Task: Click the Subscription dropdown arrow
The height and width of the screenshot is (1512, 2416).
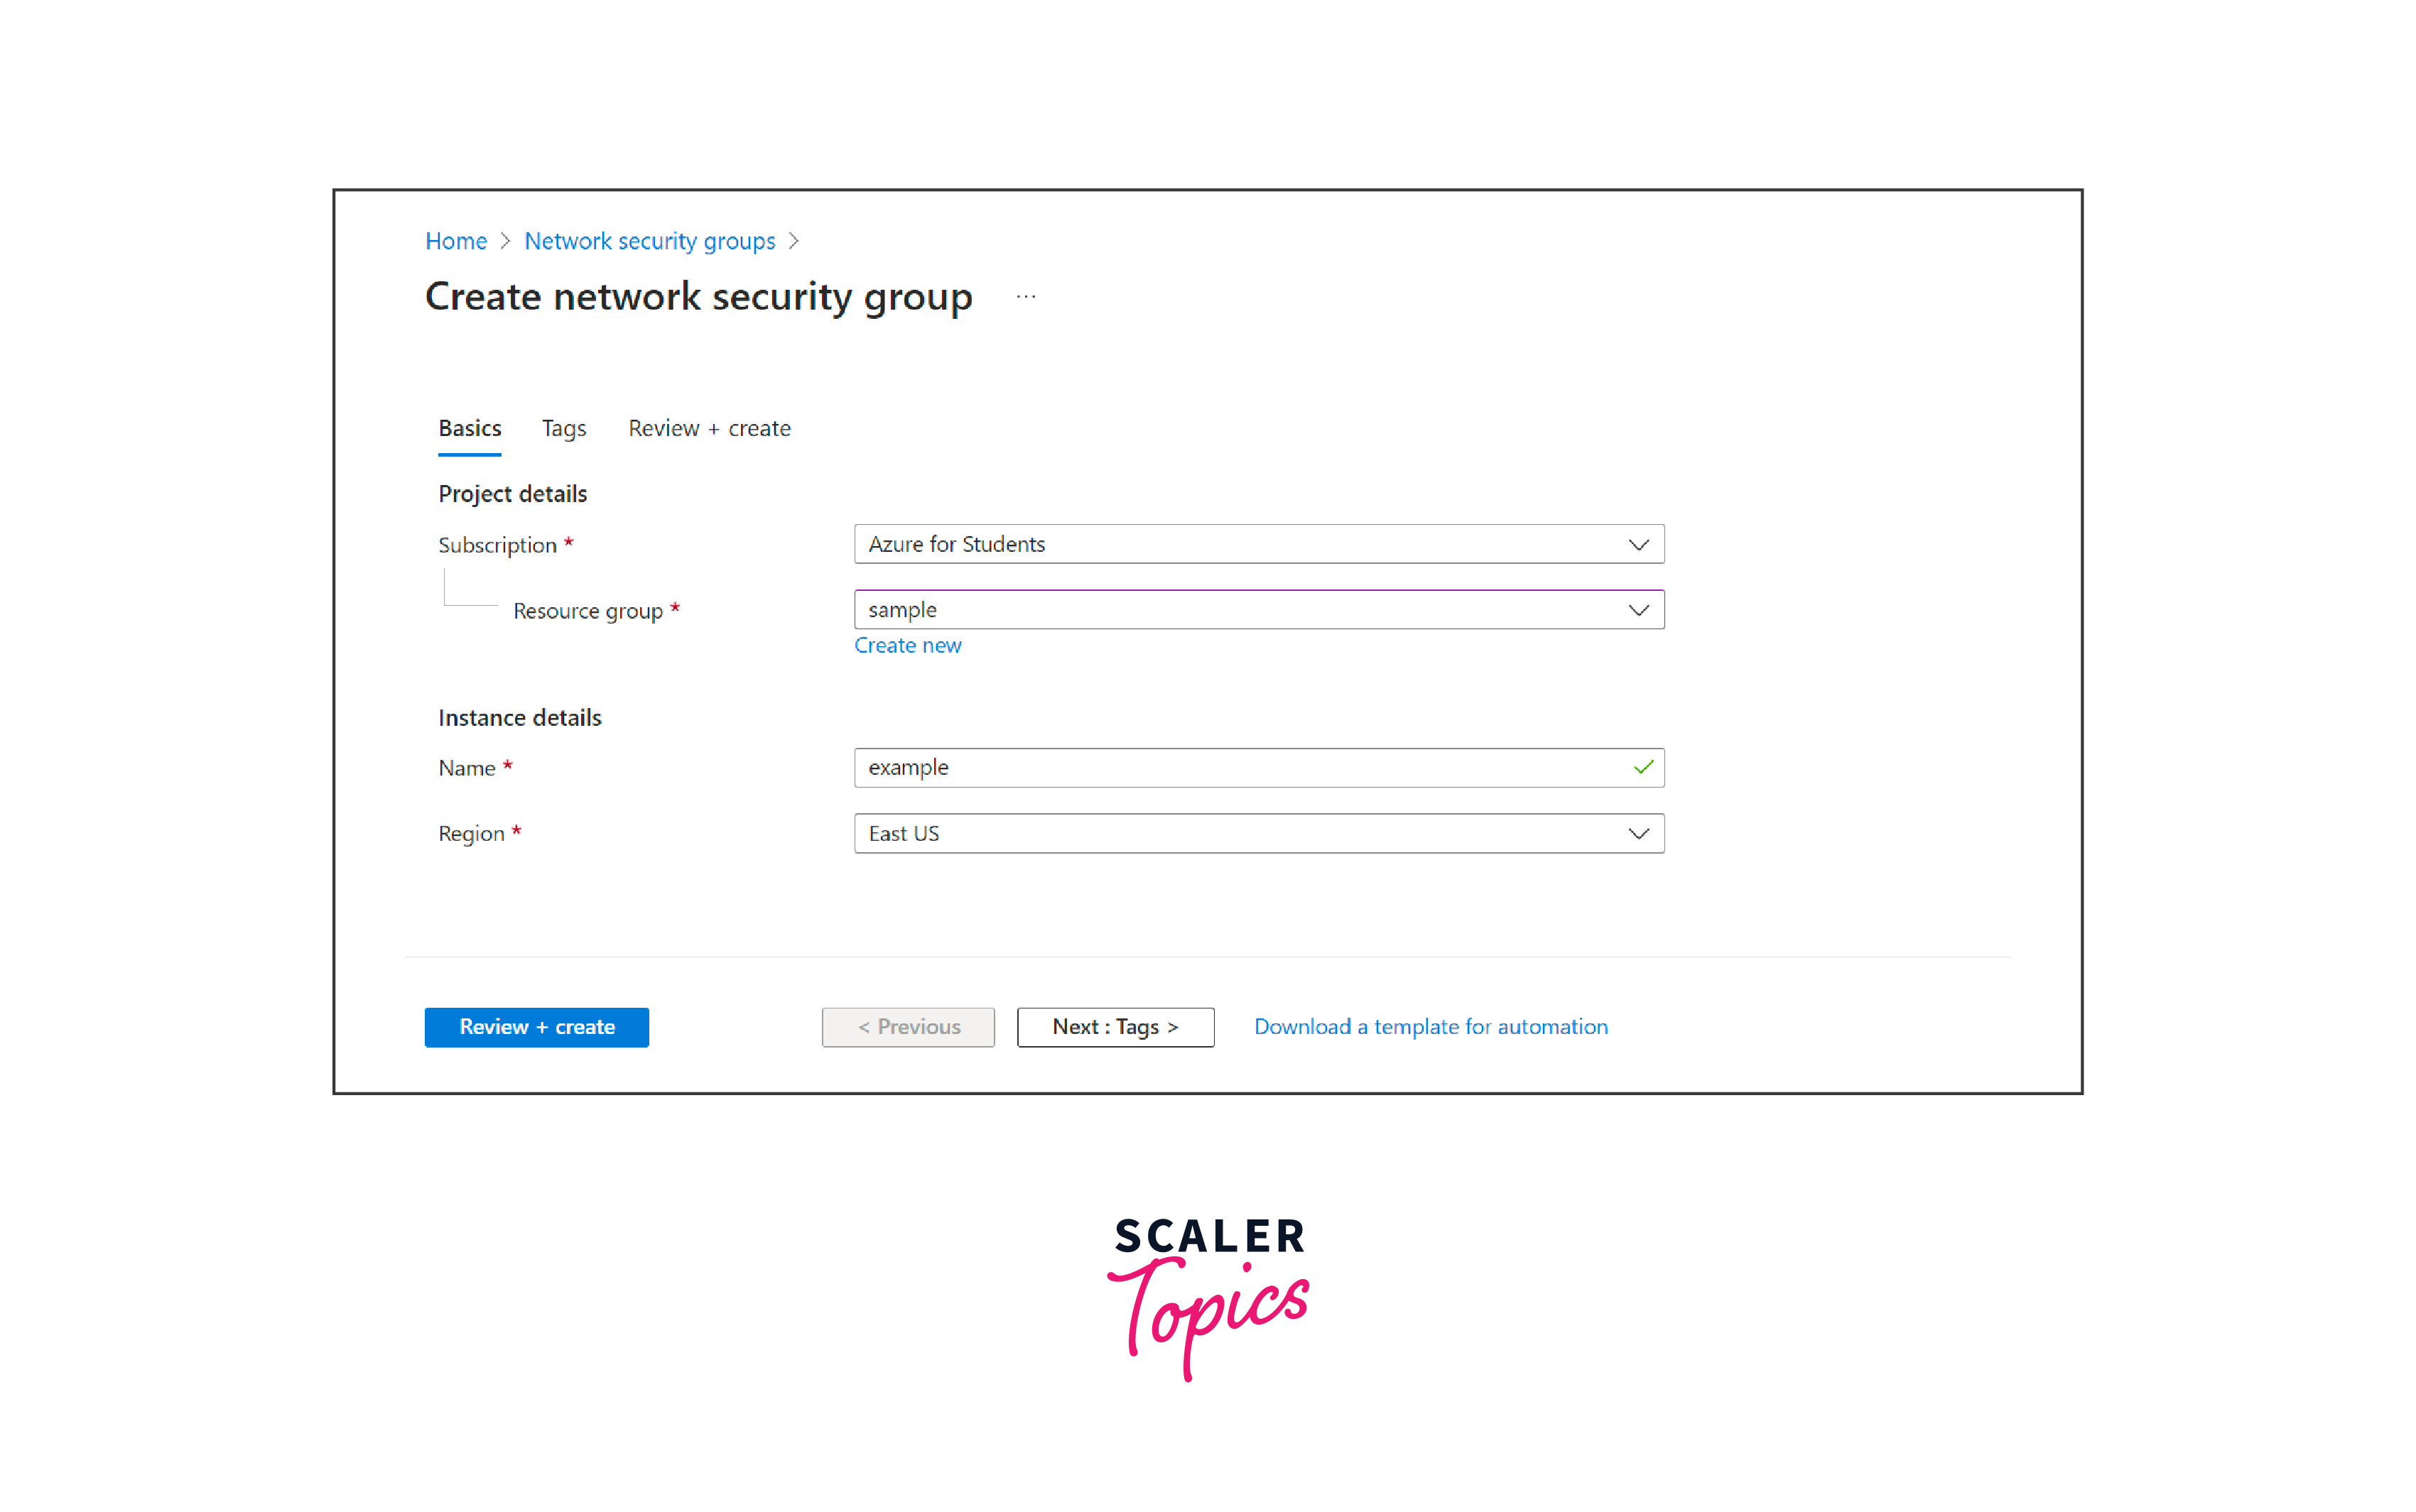Action: point(1637,543)
